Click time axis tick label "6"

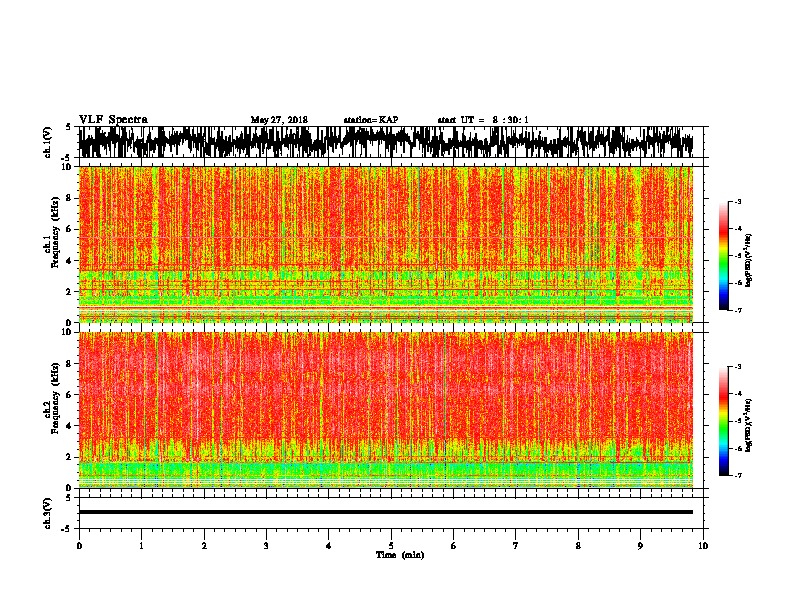pos(454,546)
